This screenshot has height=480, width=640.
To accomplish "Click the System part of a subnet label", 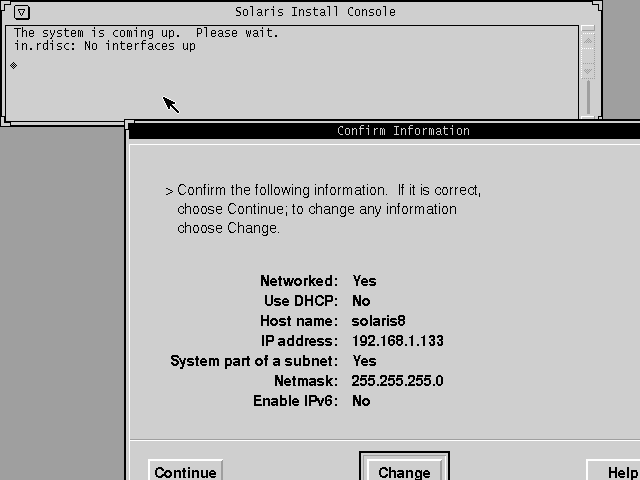I will coord(254,361).
